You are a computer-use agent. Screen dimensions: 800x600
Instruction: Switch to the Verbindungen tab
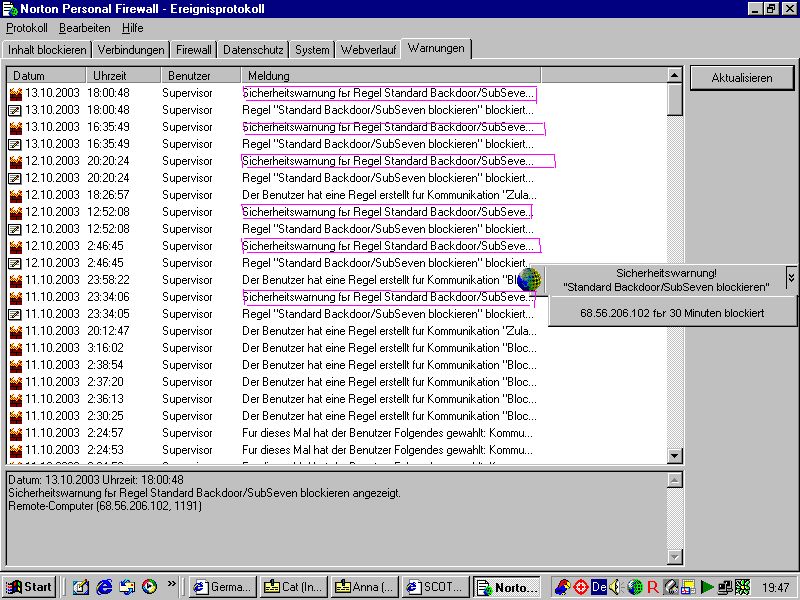131,50
